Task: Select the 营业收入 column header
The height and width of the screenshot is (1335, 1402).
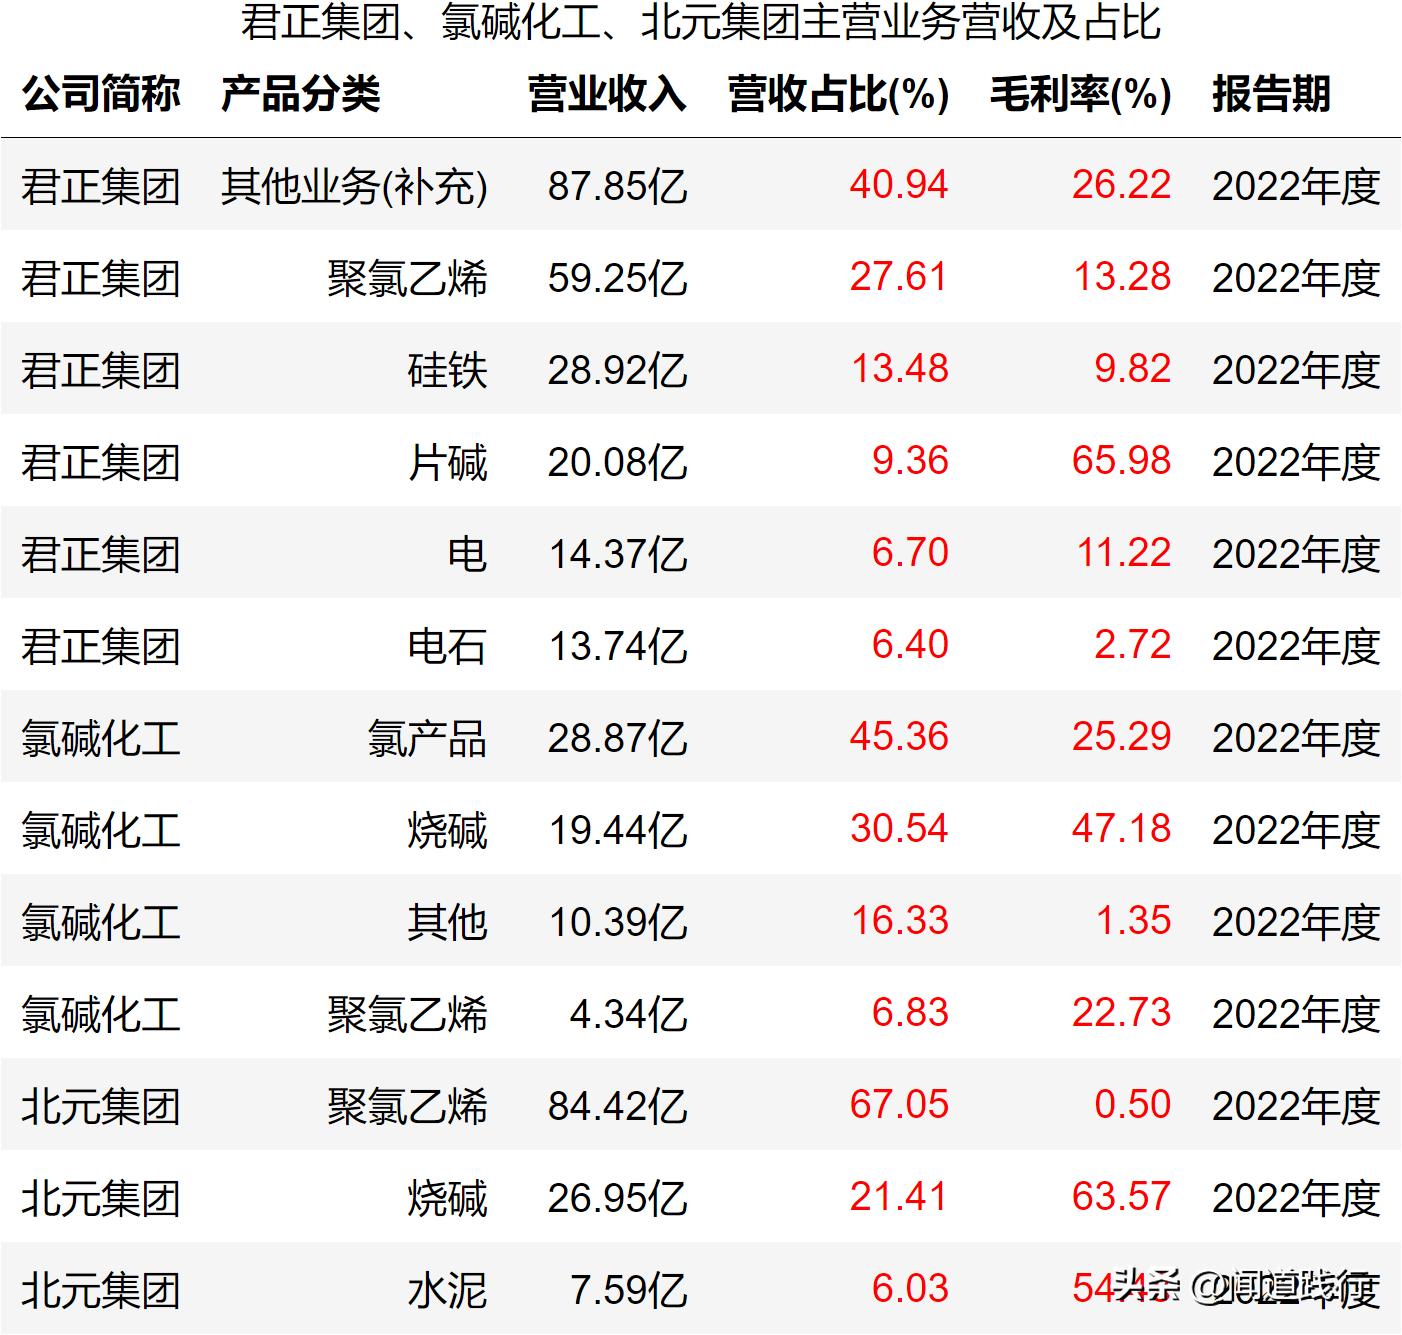Action: [608, 94]
